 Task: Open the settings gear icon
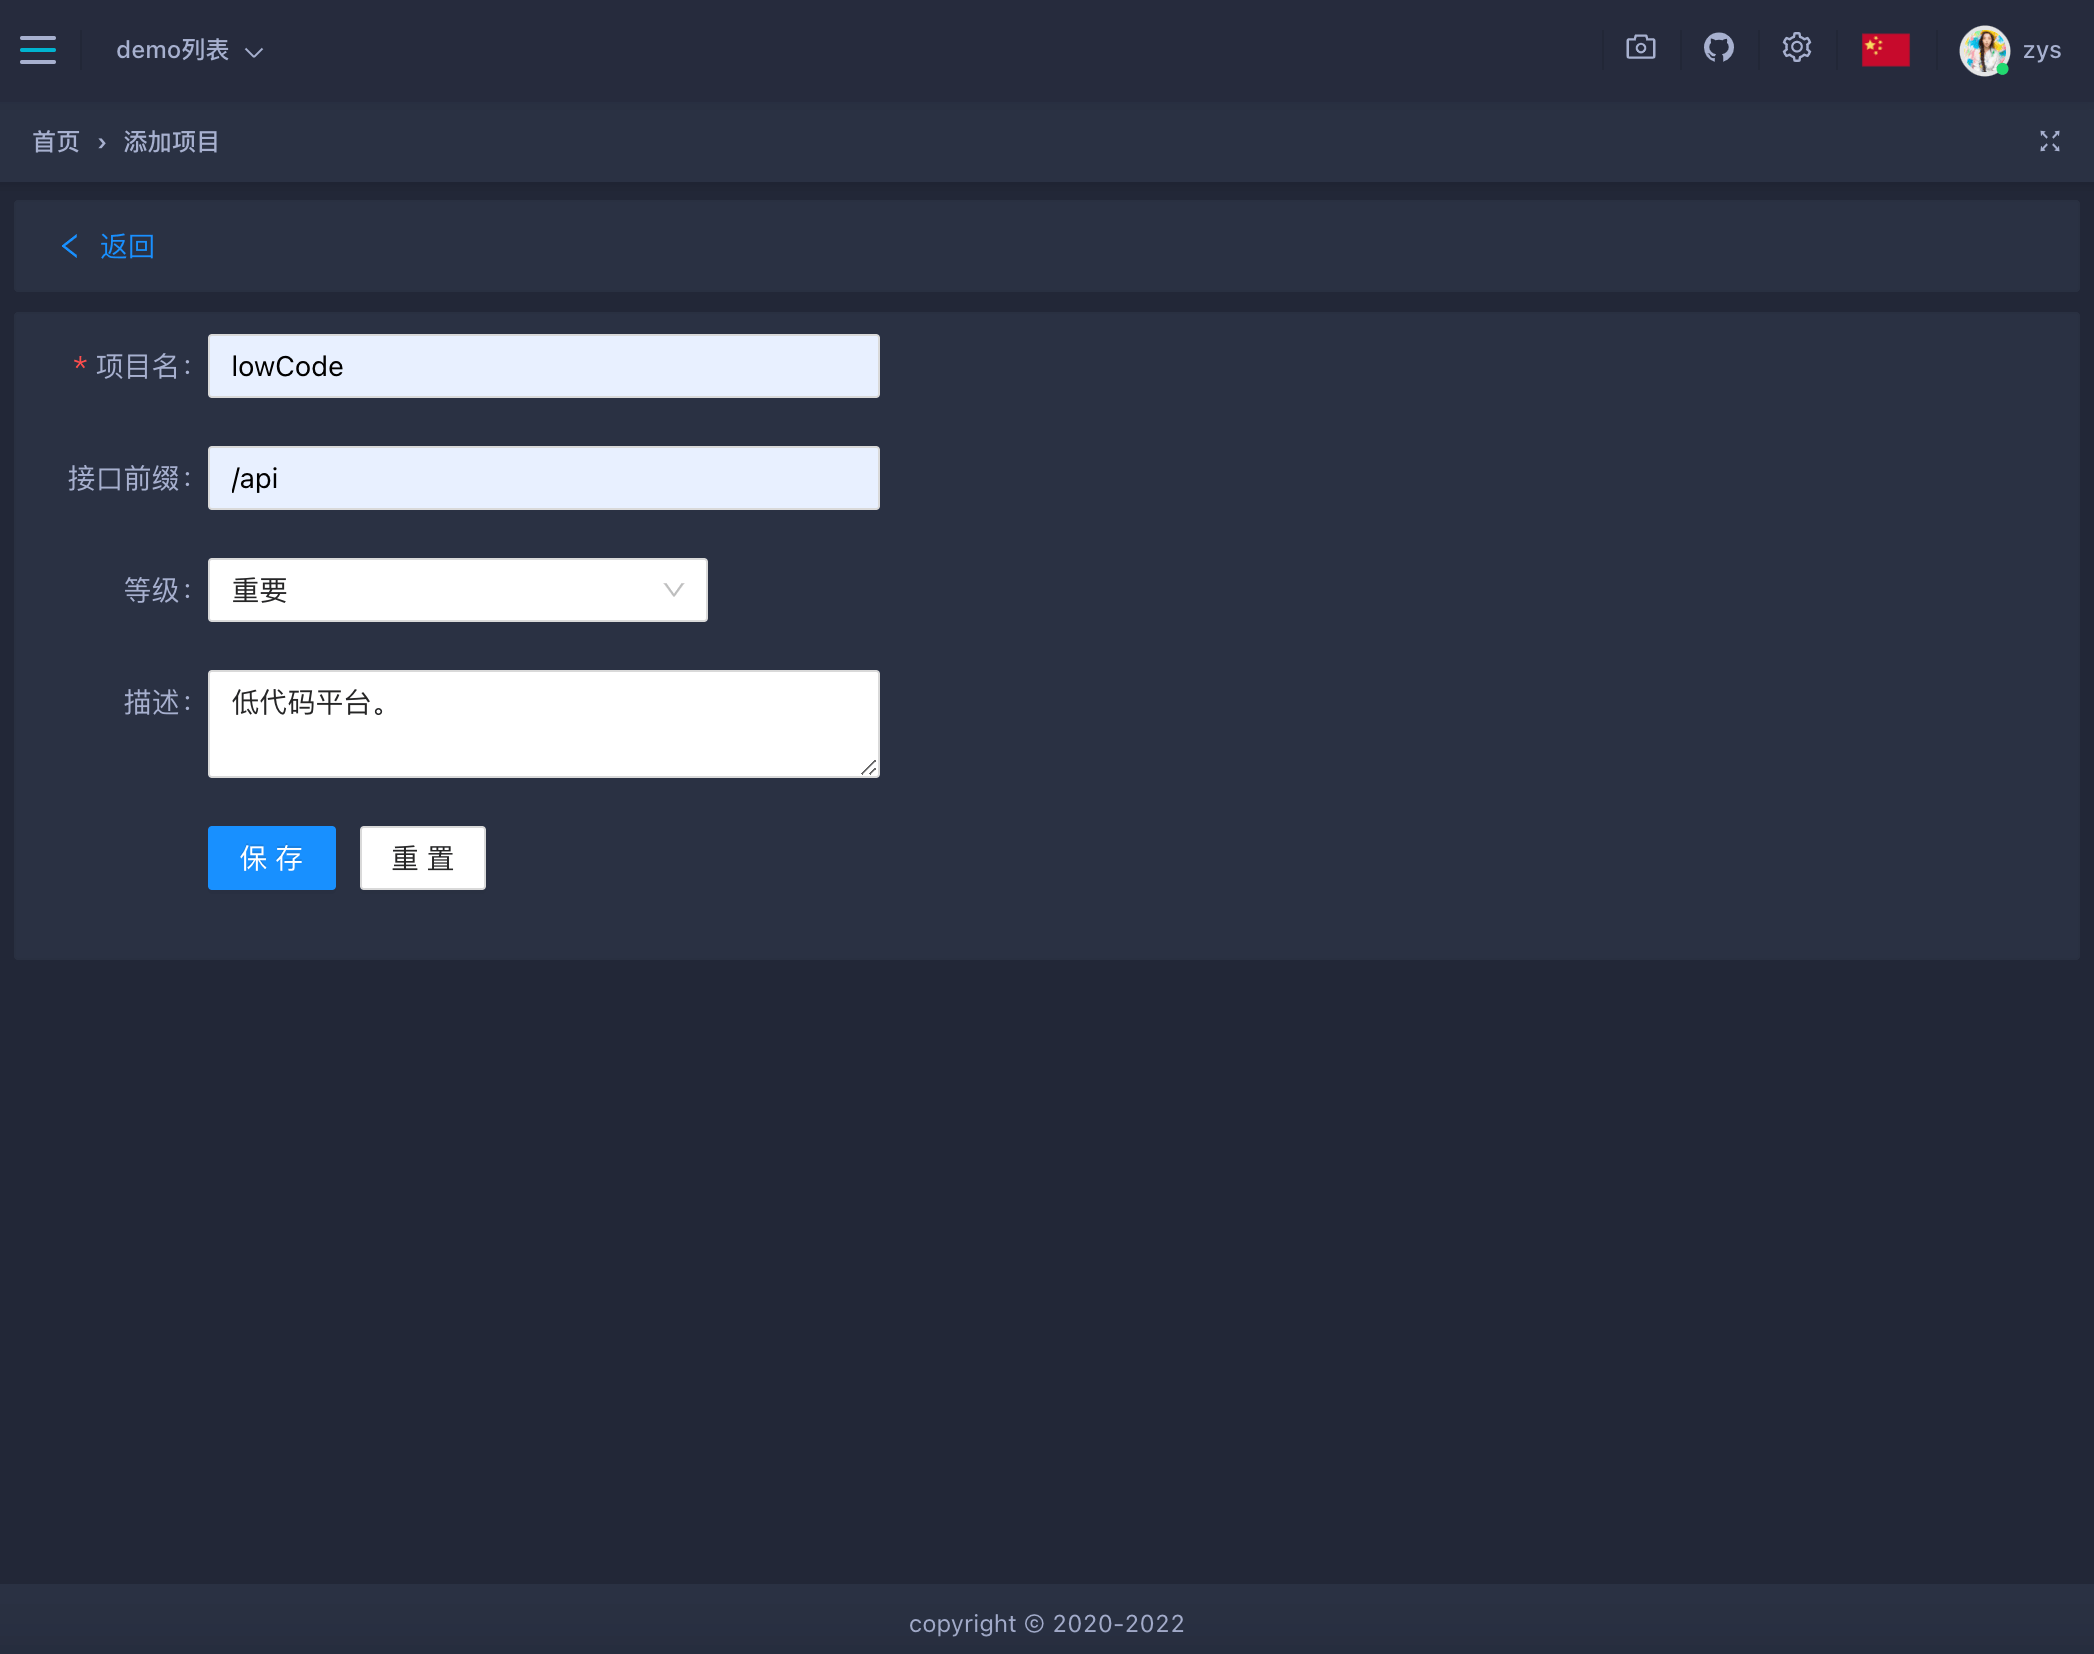[1796, 48]
